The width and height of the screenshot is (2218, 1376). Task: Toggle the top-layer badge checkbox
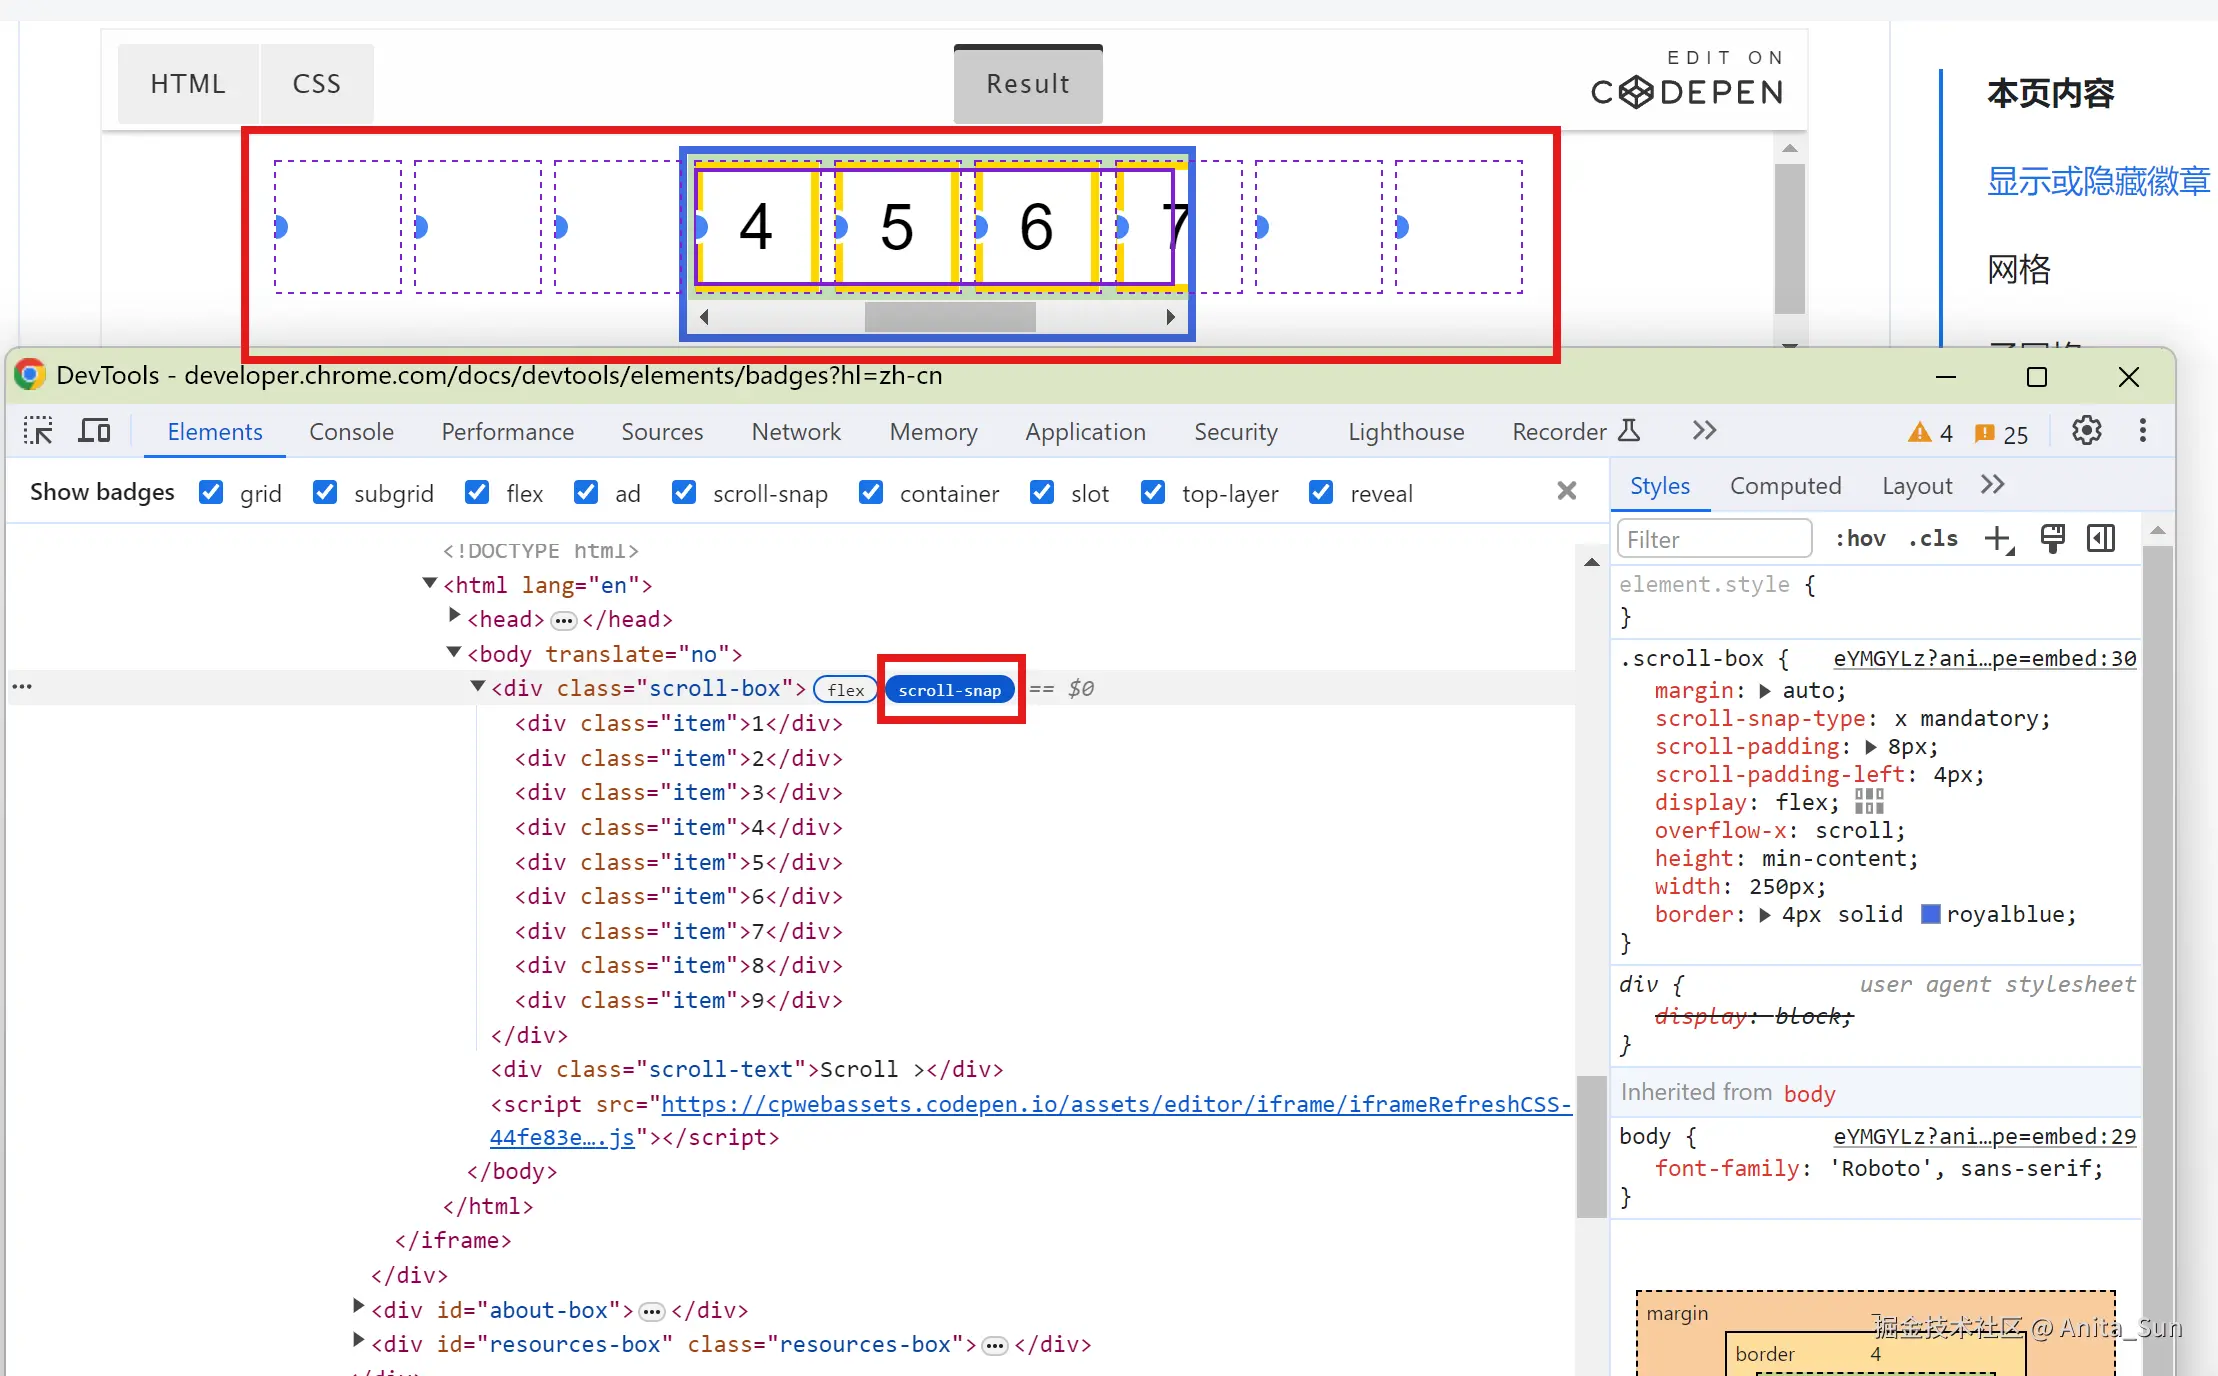click(x=1153, y=492)
